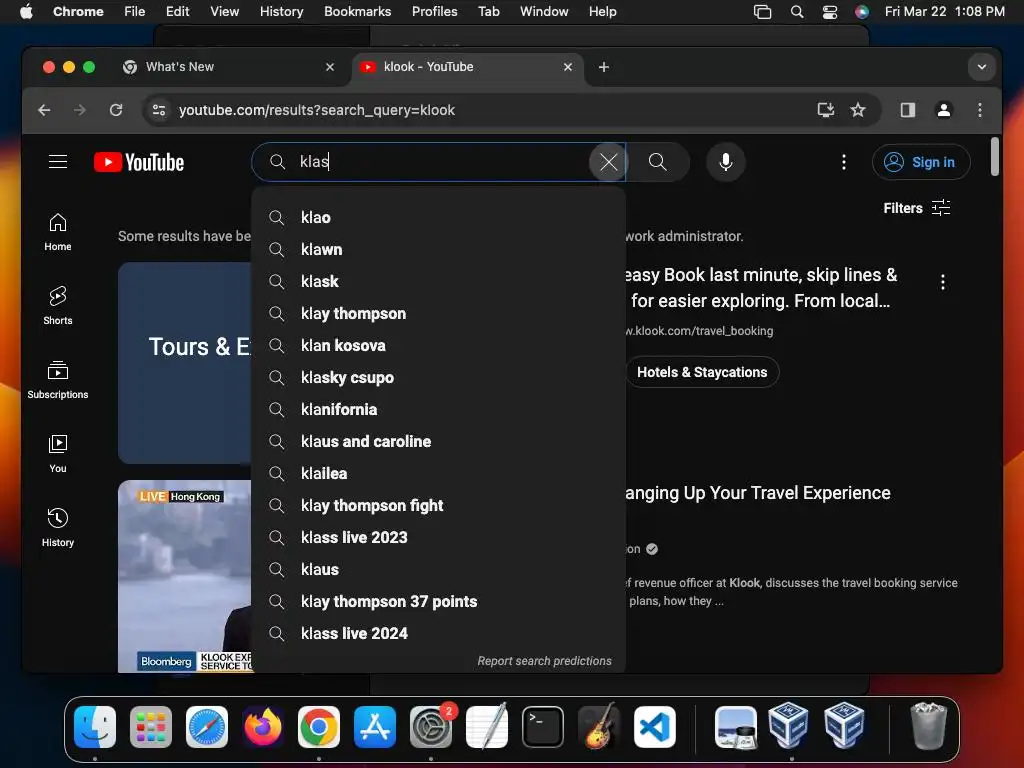Open History in the sidebar
1024x768 pixels.
(x=58, y=528)
